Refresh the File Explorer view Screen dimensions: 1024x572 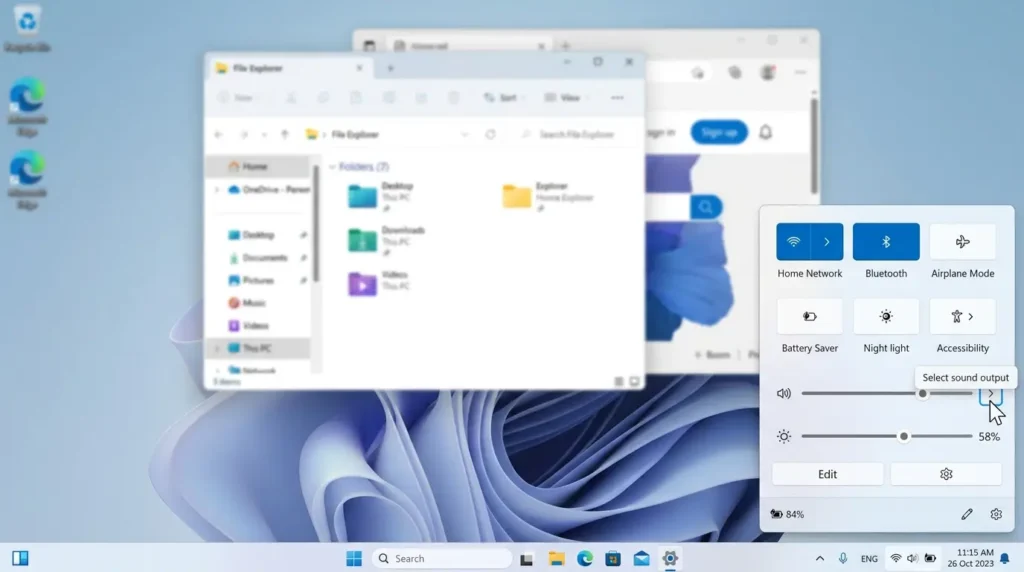click(490, 135)
